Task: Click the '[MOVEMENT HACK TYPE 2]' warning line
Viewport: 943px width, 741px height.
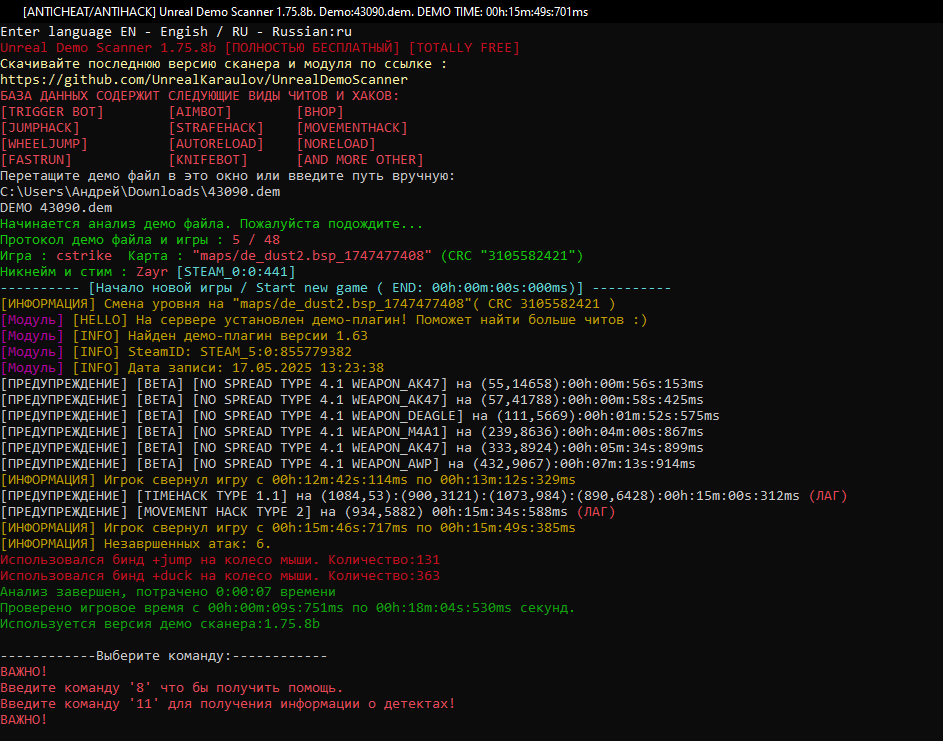Action: point(308,512)
